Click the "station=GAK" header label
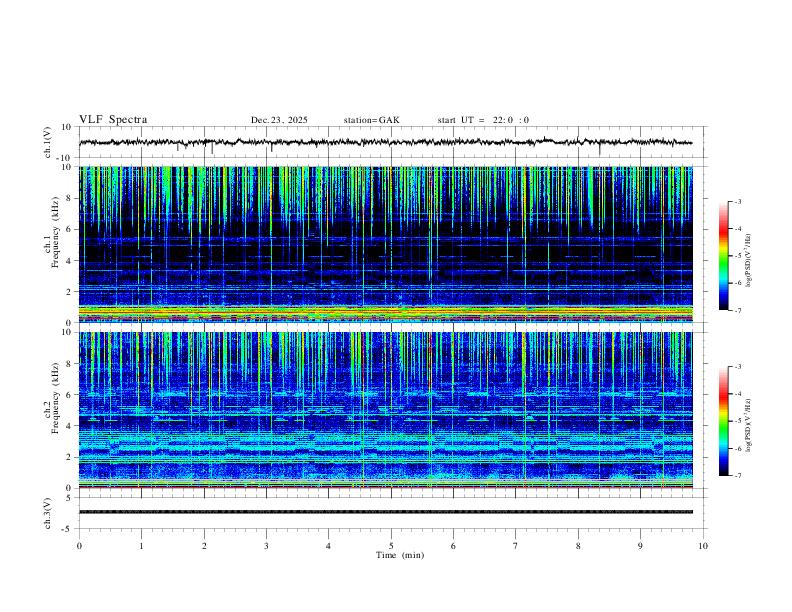The width and height of the screenshot is (792, 612). (372, 120)
